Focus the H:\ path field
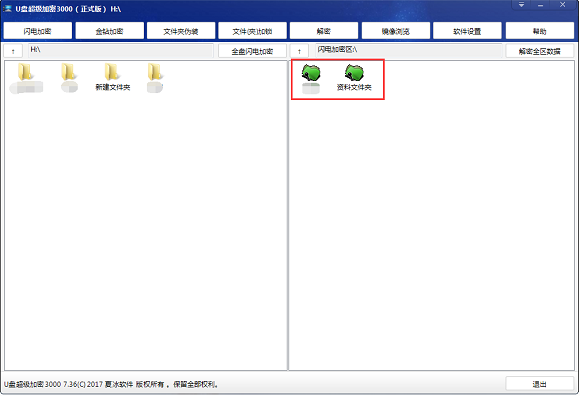The height and width of the screenshot is (396, 580). tap(121, 51)
